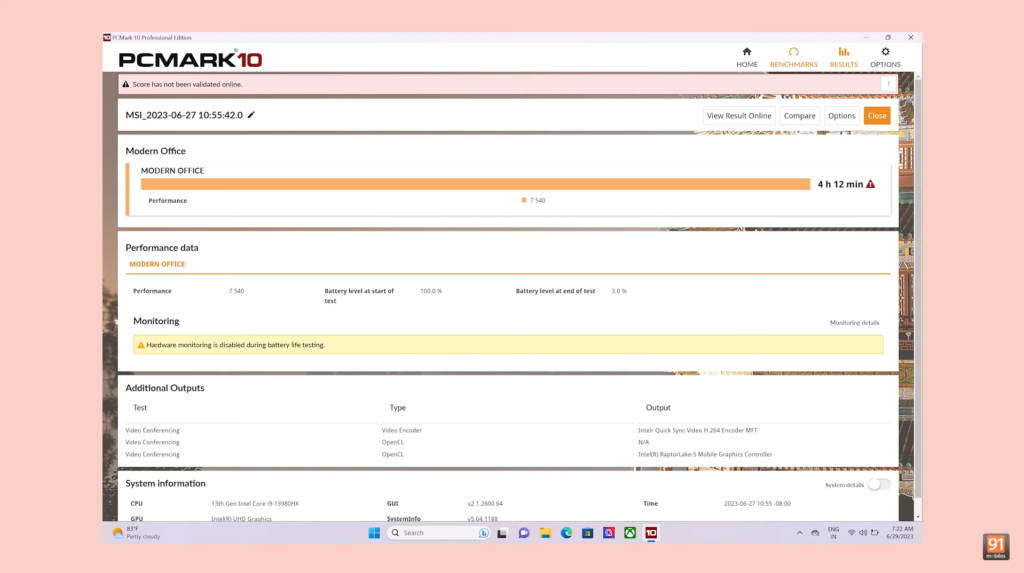Click pencil icon to rename result
Image resolution: width=1024 pixels, height=573 pixels.
[251, 115]
